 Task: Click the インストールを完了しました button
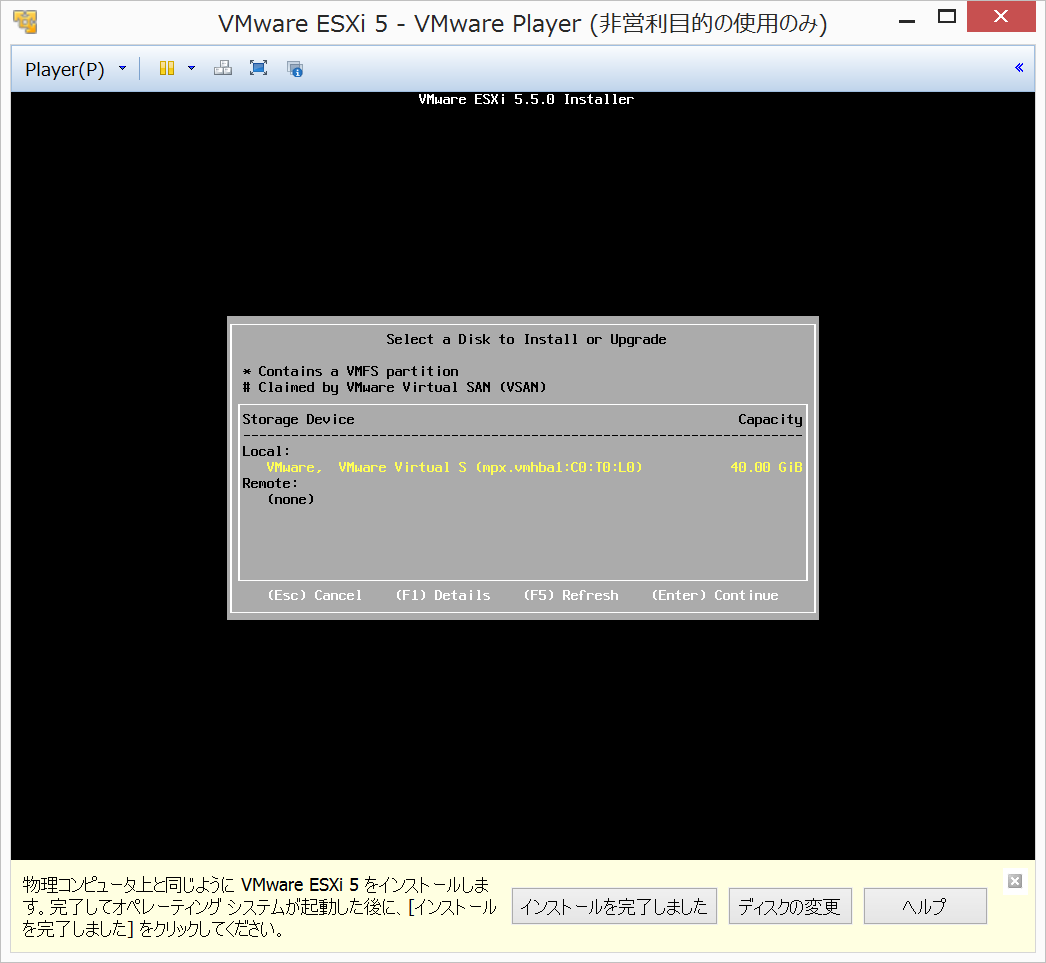point(613,906)
